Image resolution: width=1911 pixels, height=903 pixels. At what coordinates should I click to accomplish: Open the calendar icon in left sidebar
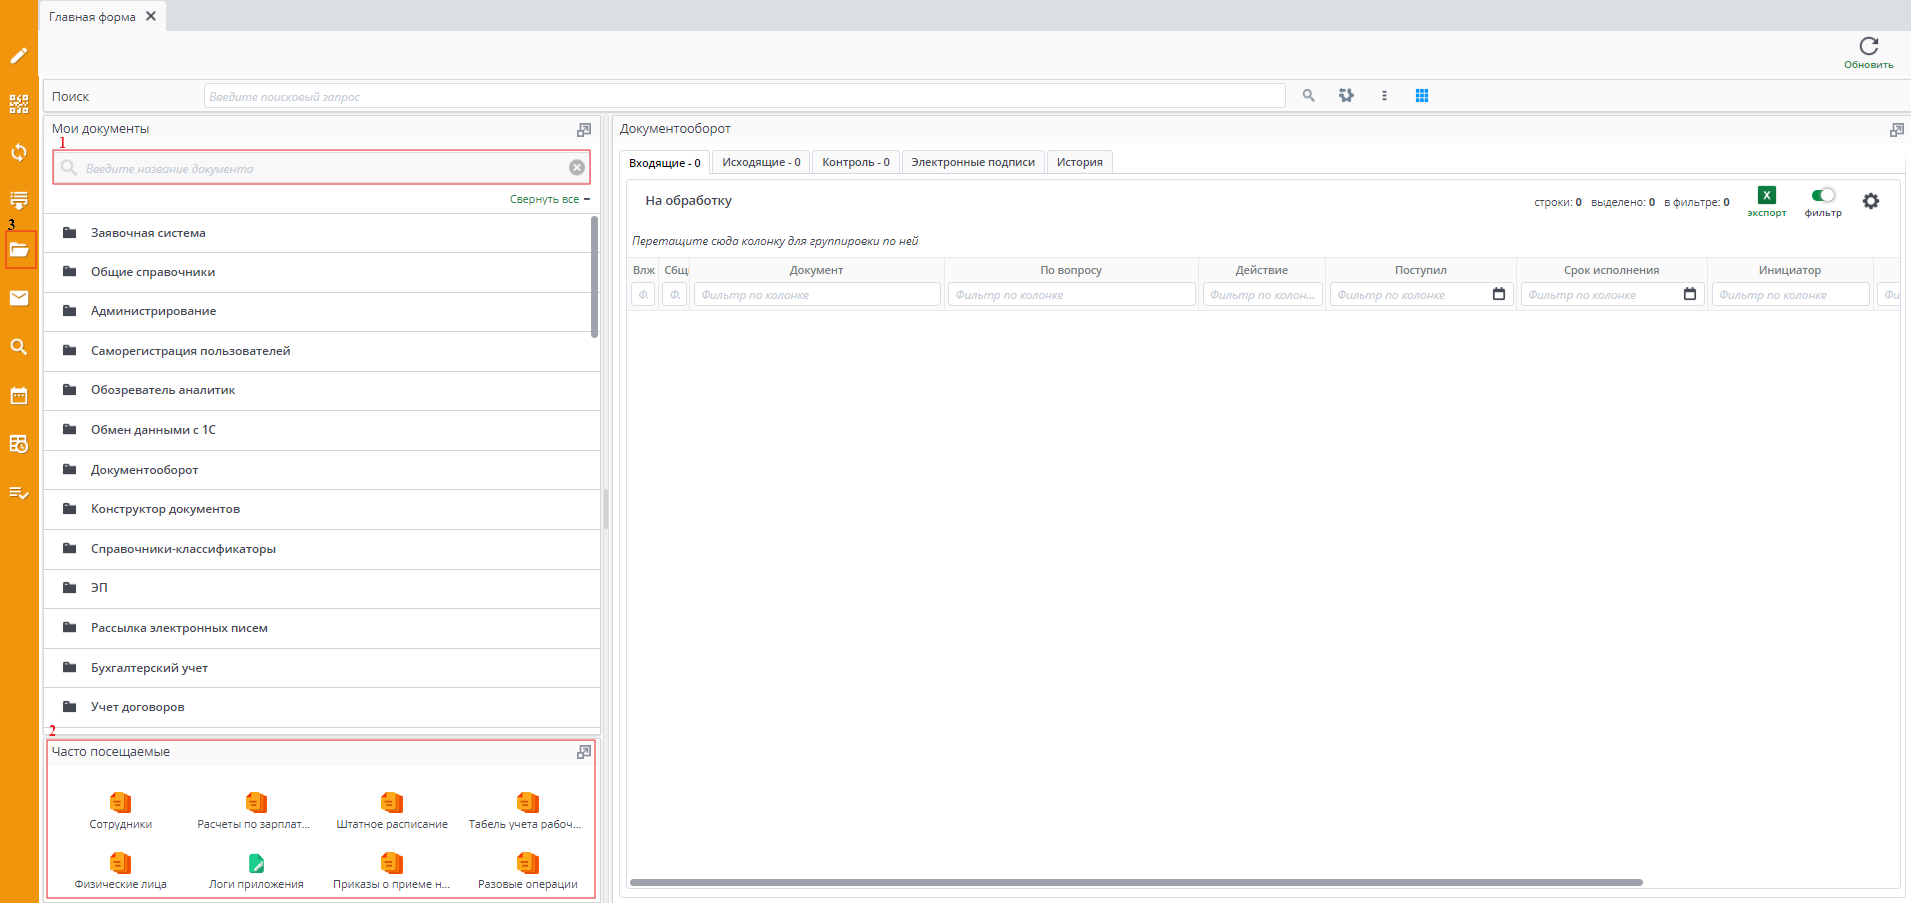coord(19,395)
